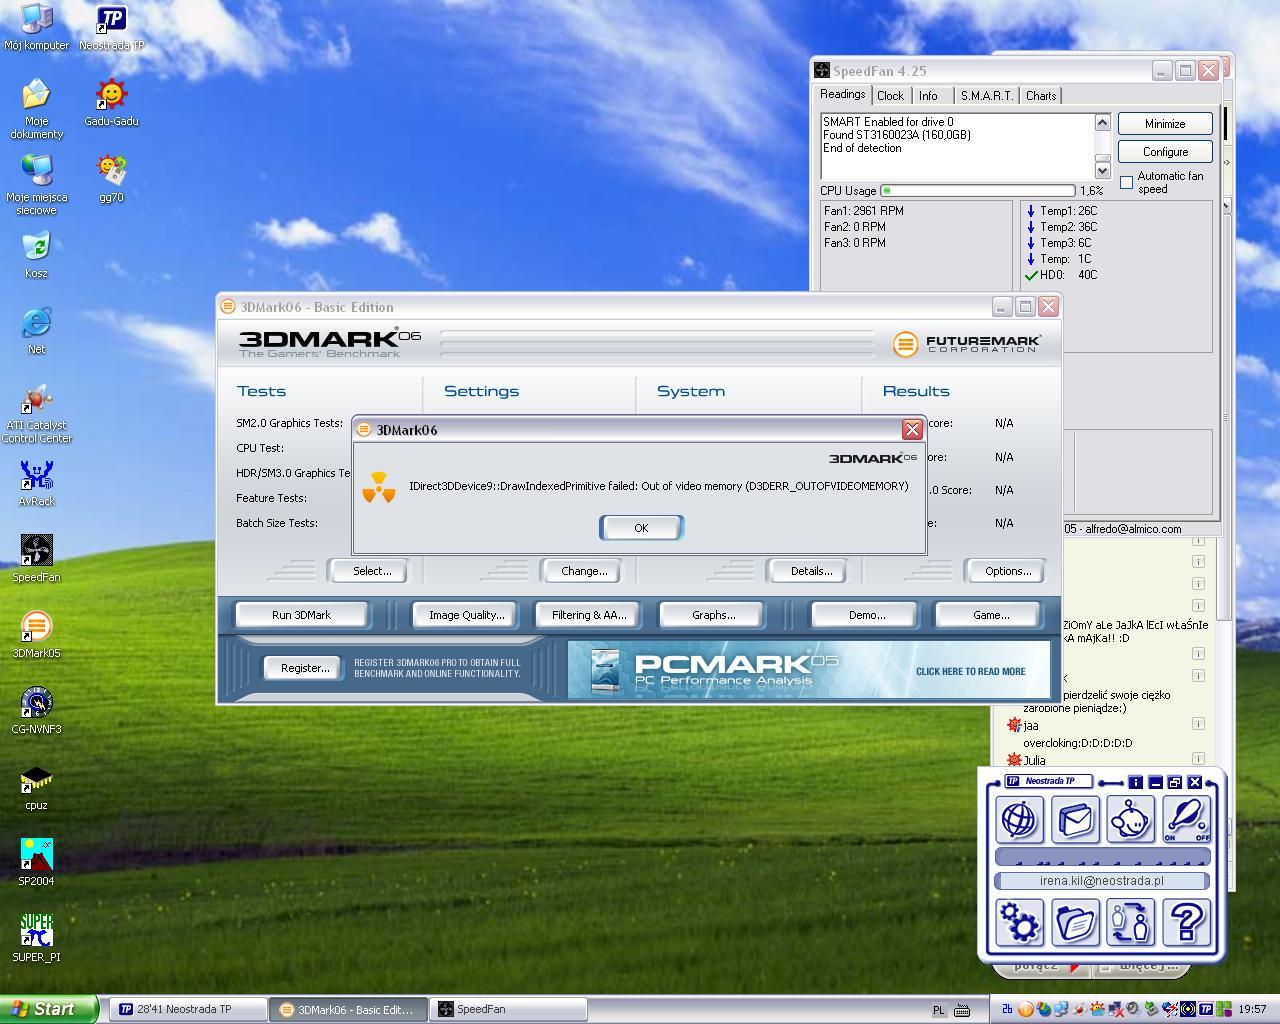The width and height of the screenshot is (1280, 1024).
Task: Switch to the Readings tab in SpeedFan
Action: 843,95
